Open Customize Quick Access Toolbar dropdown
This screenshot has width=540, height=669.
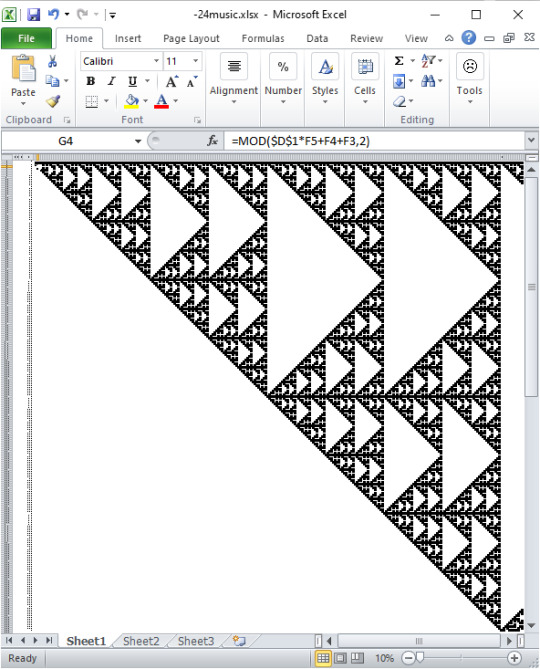[112, 15]
